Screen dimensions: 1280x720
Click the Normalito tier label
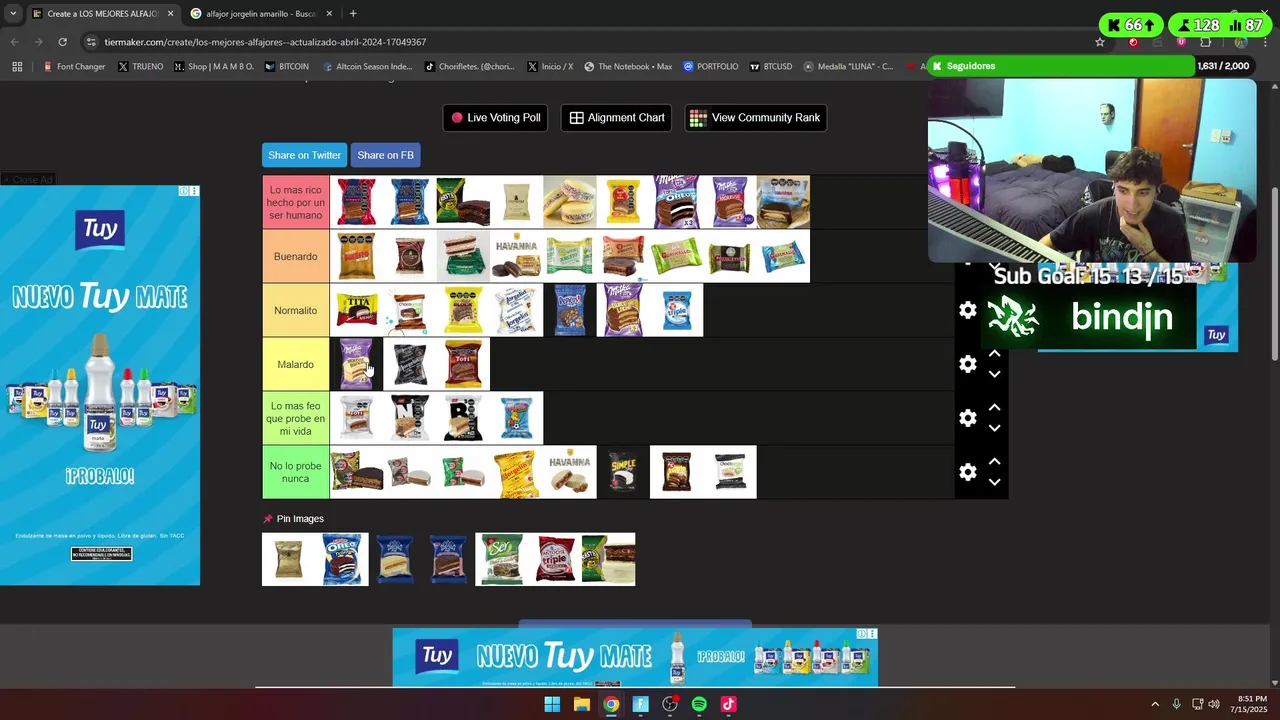click(296, 311)
